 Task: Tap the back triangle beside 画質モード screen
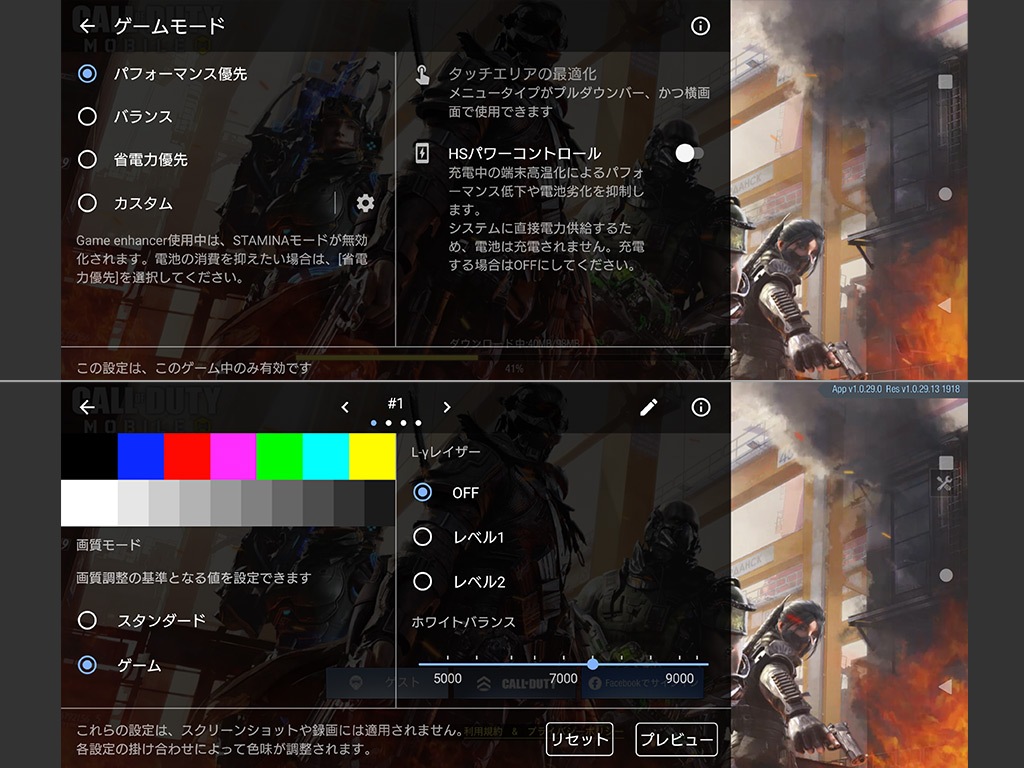(x=944, y=686)
